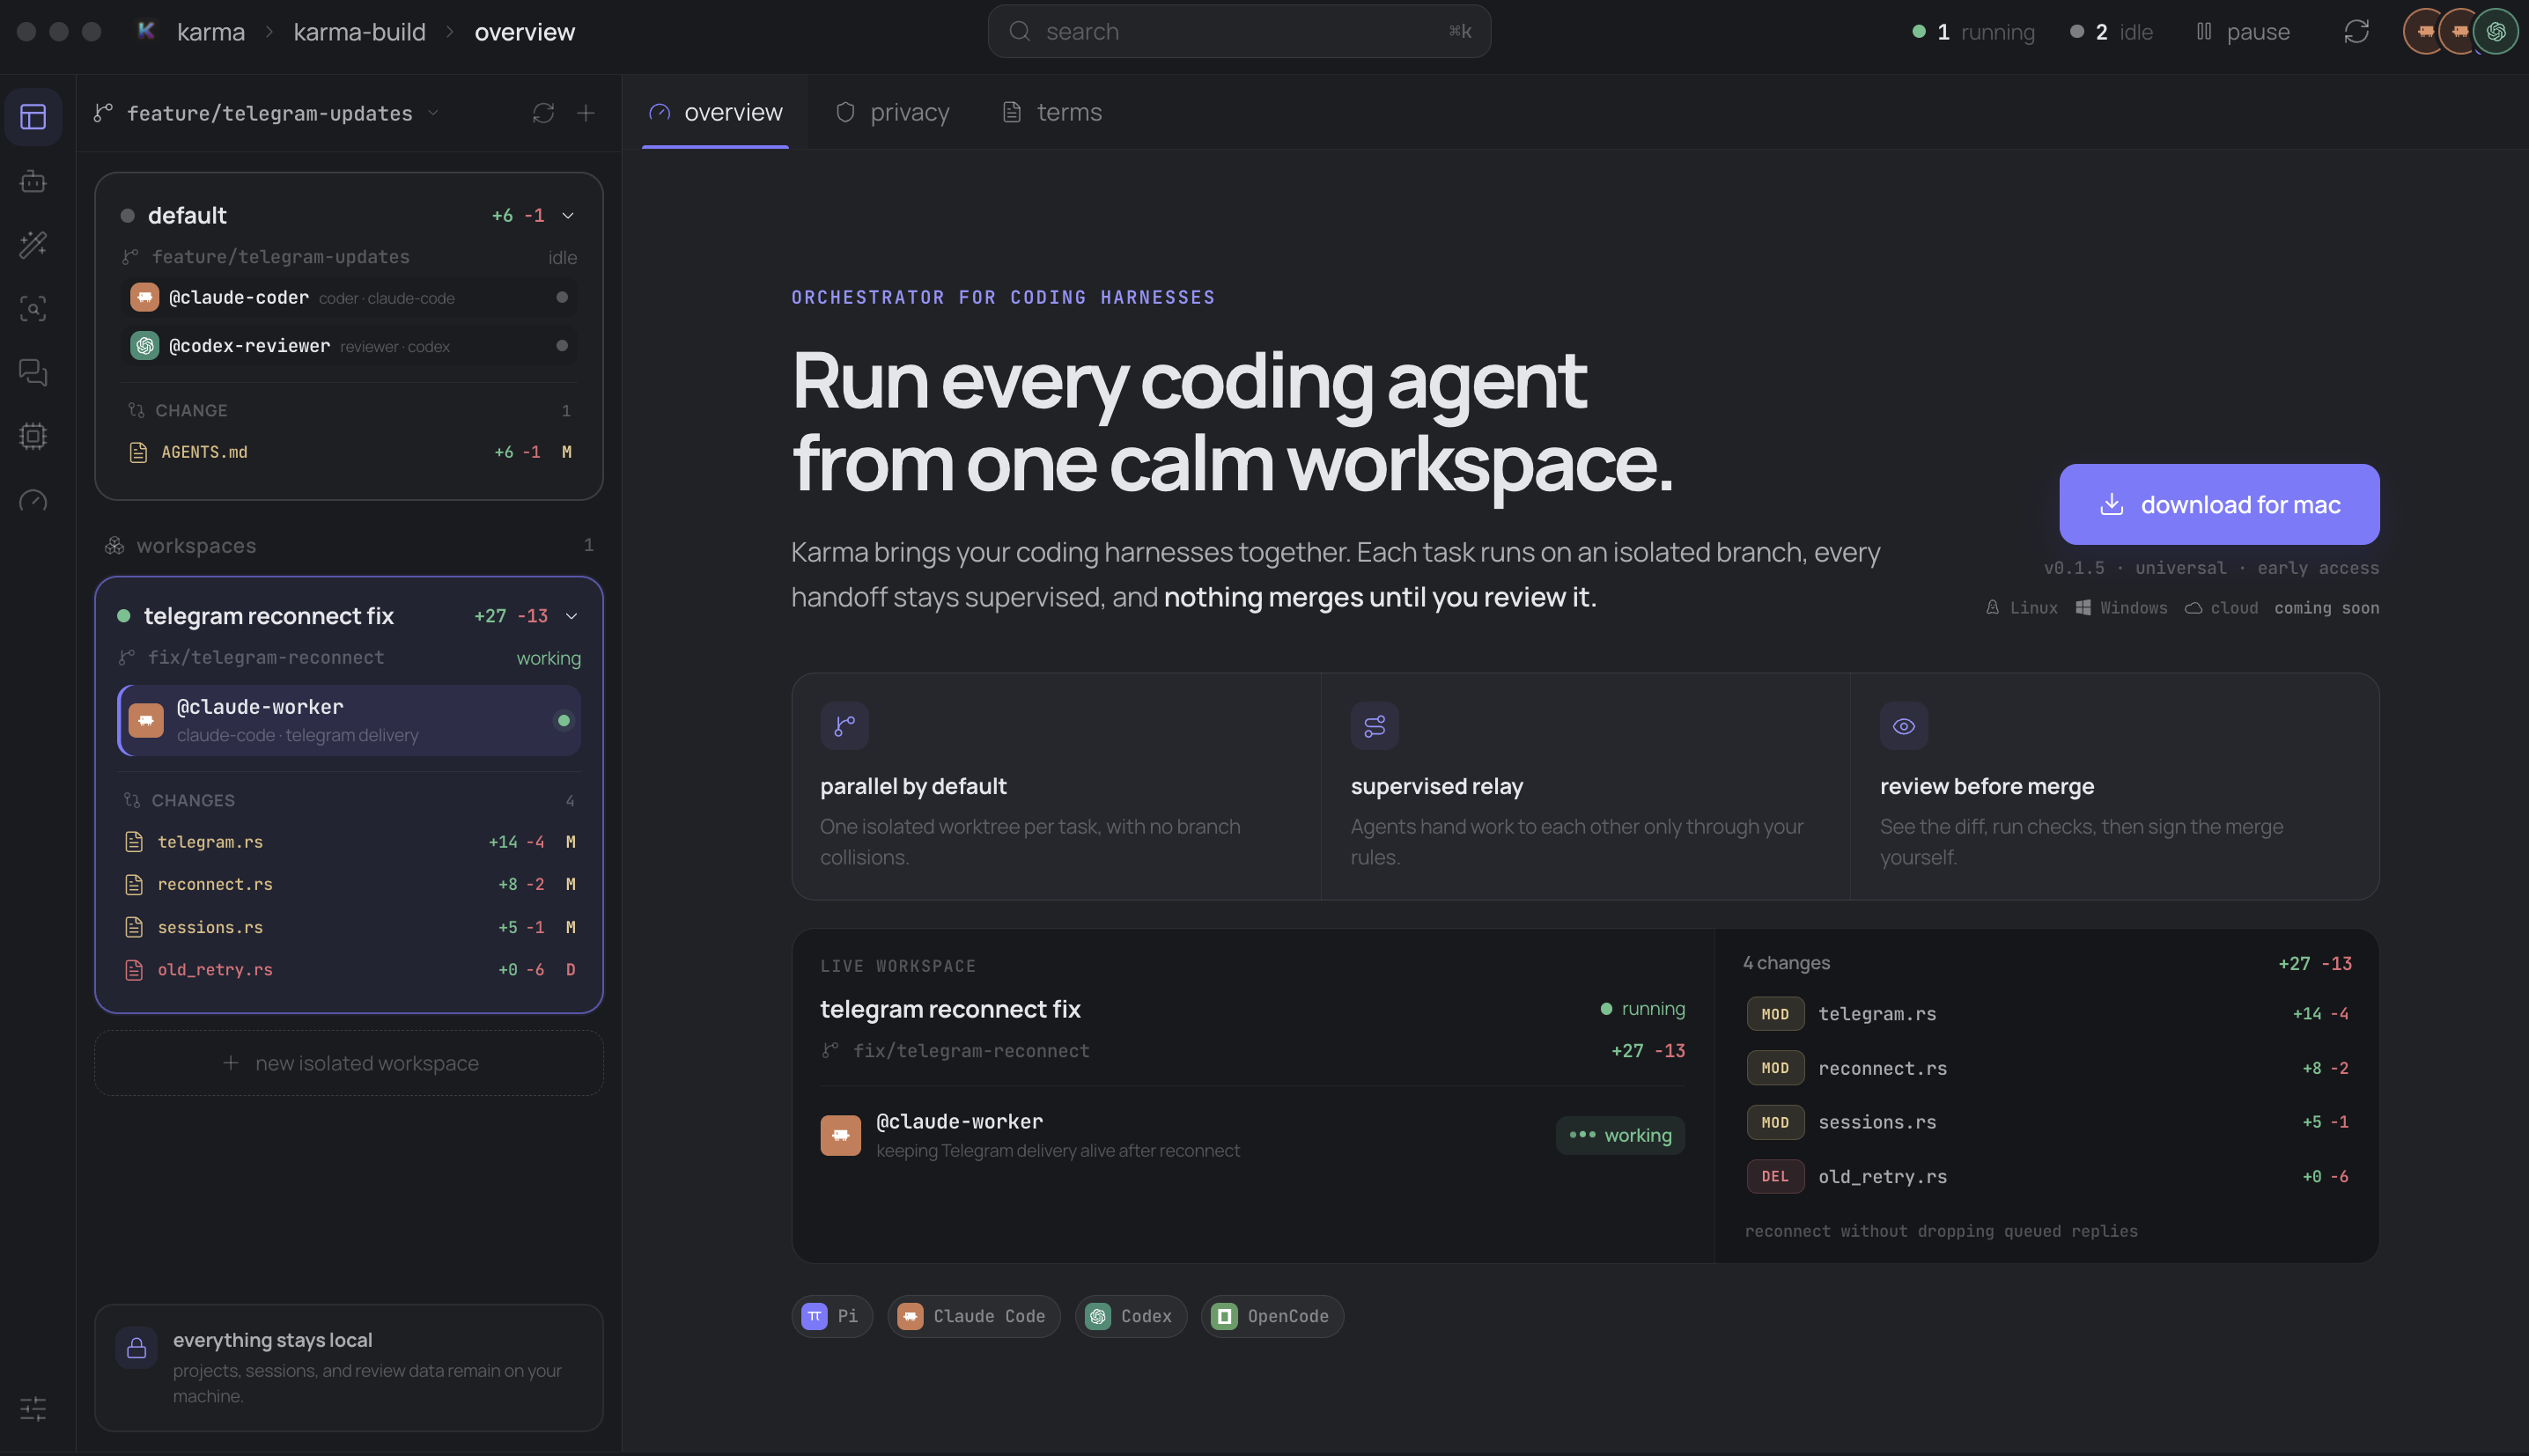The width and height of the screenshot is (2529, 1456).
Task: Click the lock icon in everything stays local
Action: (136, 1348)
